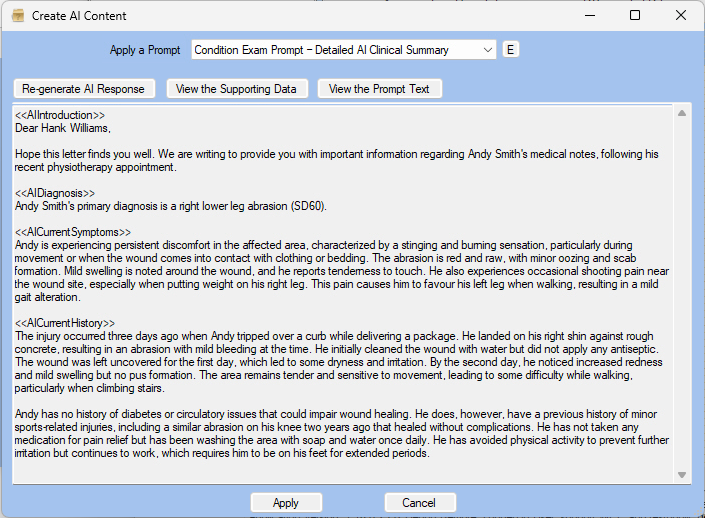Click the scrollbar down arrow in the text area
This screenshot has width=705, height=518.
pos(682,475)
